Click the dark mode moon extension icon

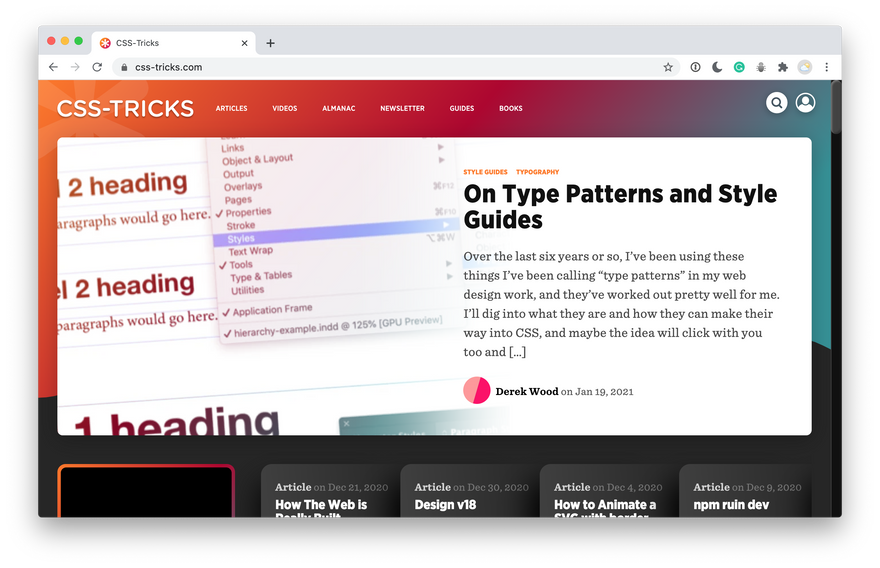point(717,67)
